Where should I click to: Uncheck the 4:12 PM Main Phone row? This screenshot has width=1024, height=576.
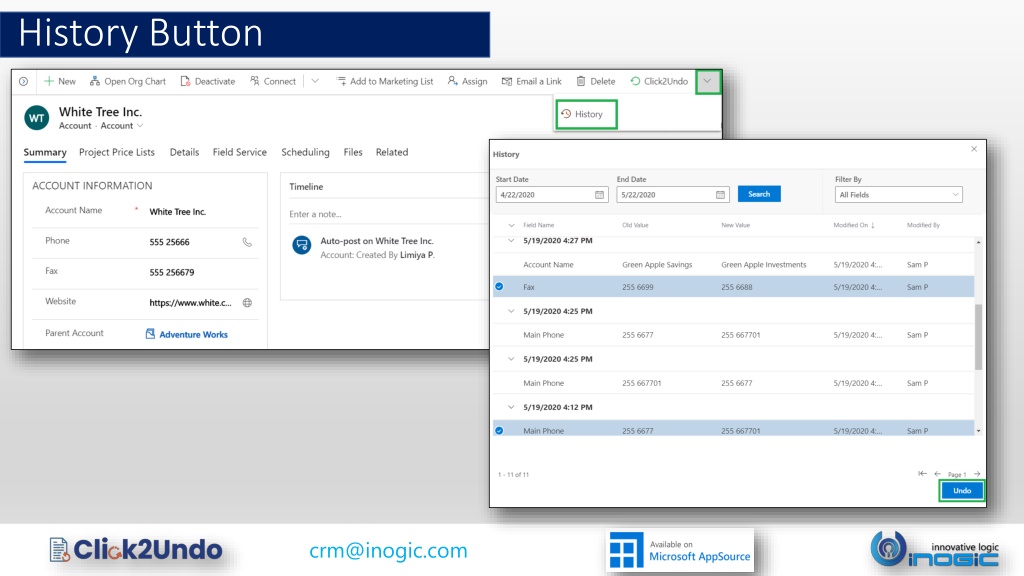500,431
